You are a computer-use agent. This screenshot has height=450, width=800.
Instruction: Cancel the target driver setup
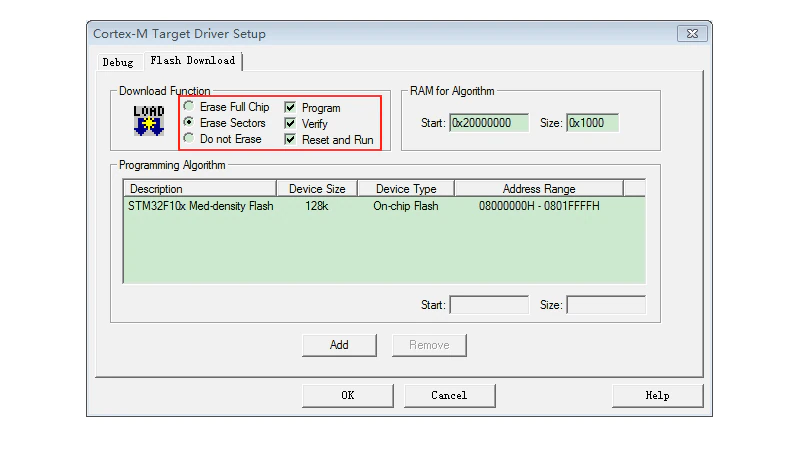coord(449,395)
